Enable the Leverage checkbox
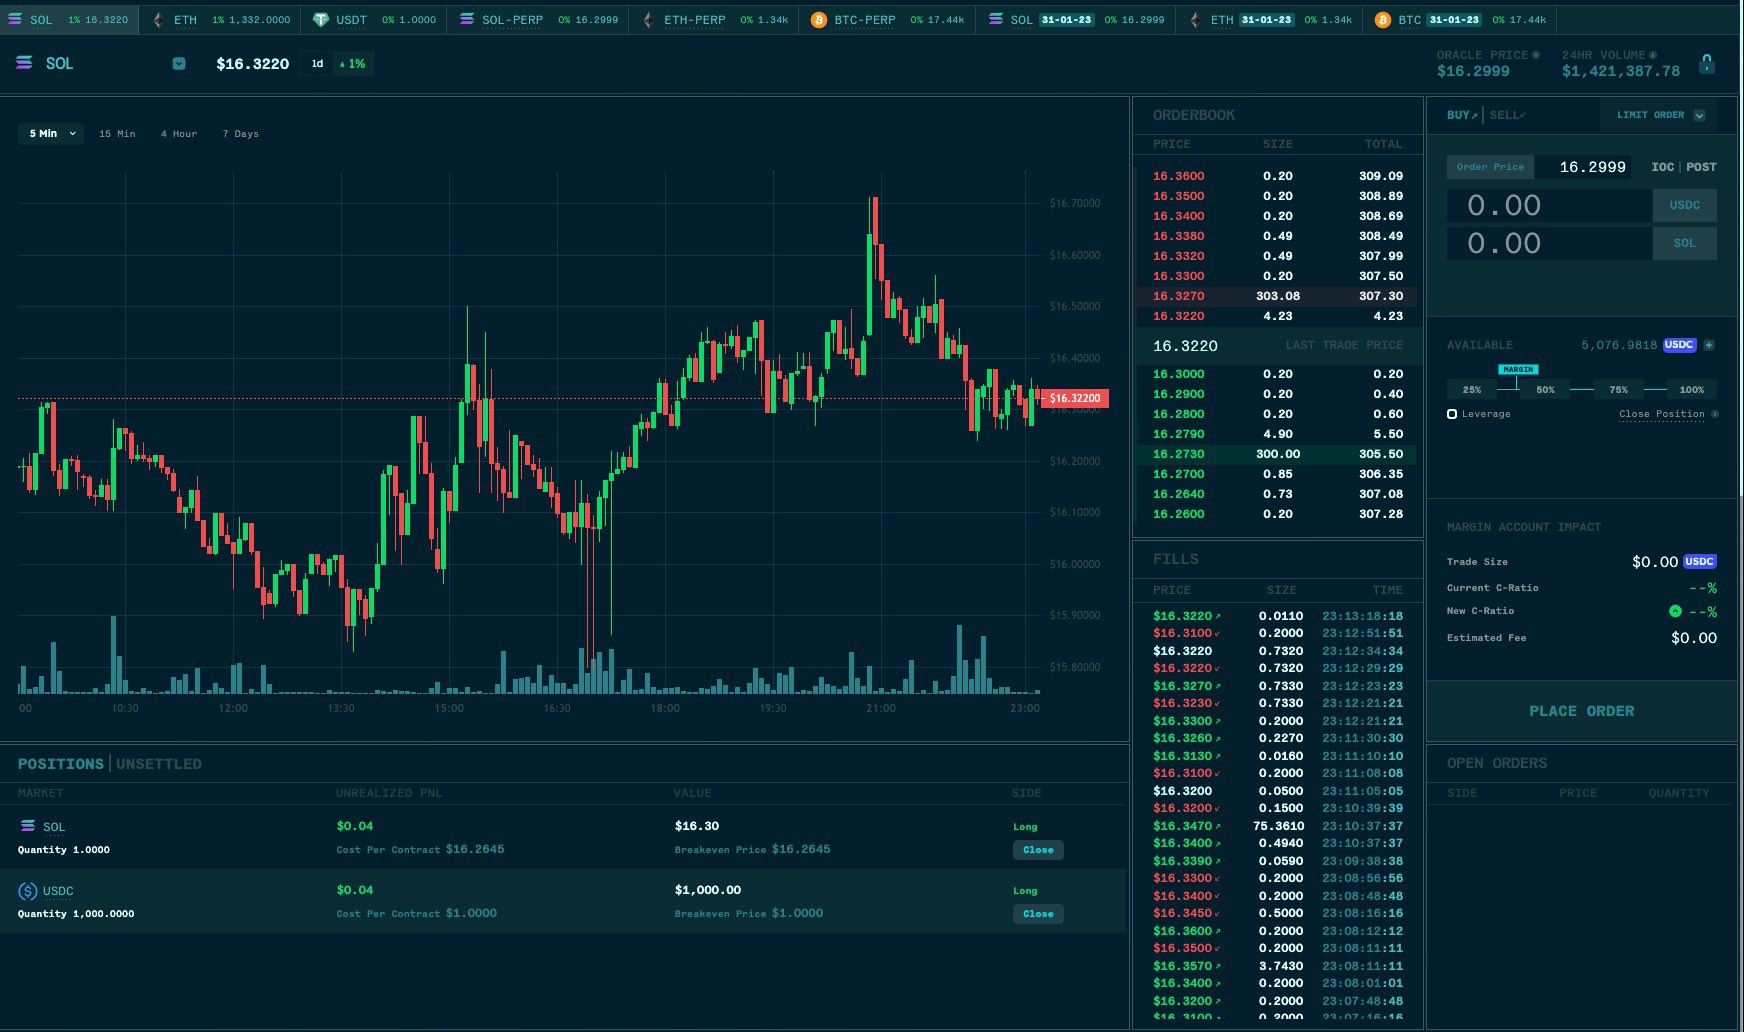This screenshot has height=1032, width=1744. [x=1452, y=413]
